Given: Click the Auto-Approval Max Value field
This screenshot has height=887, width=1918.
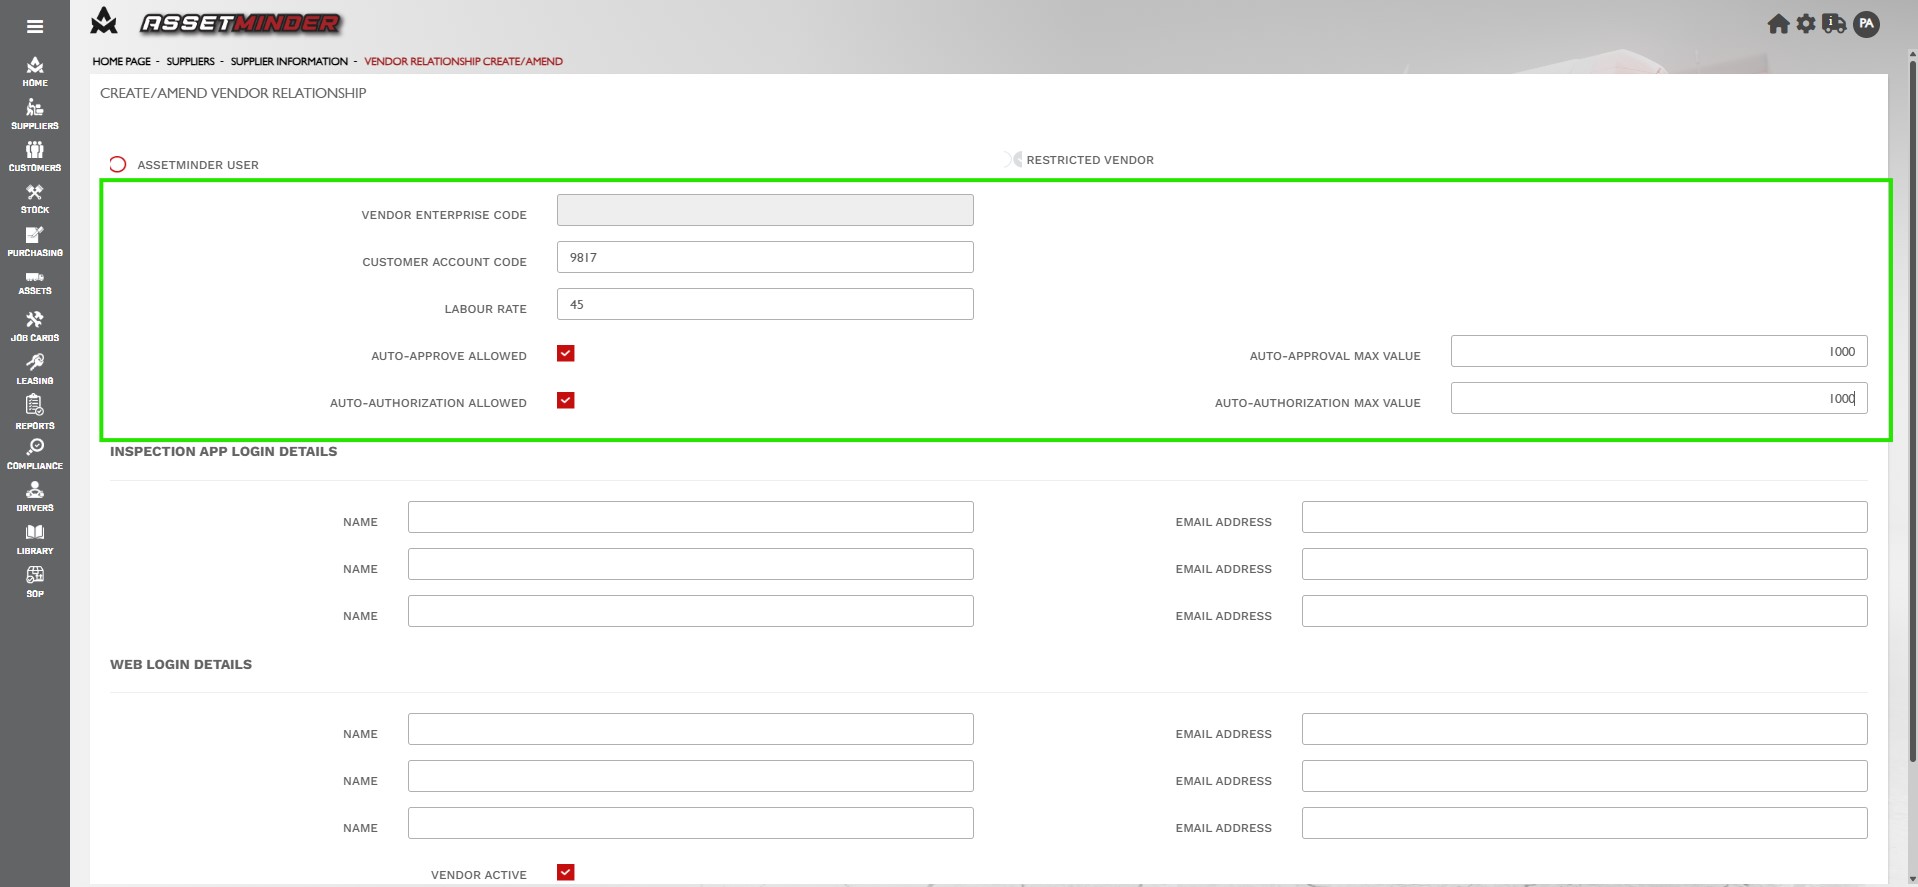Looking at the screenshot, I should [1658, 351].
